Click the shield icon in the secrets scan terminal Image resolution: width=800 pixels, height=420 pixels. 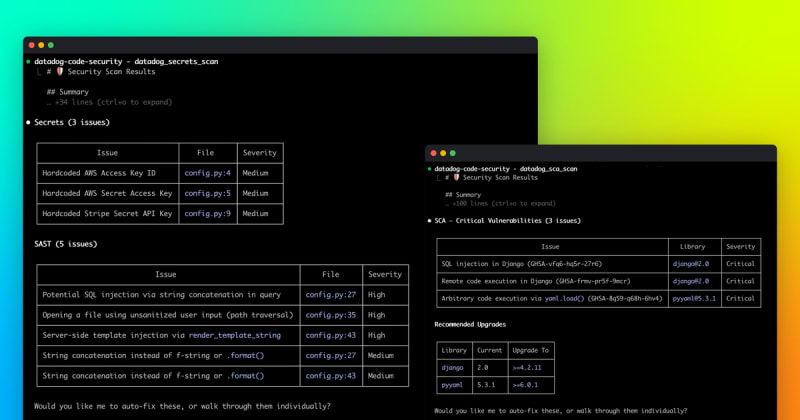point(59,72)
